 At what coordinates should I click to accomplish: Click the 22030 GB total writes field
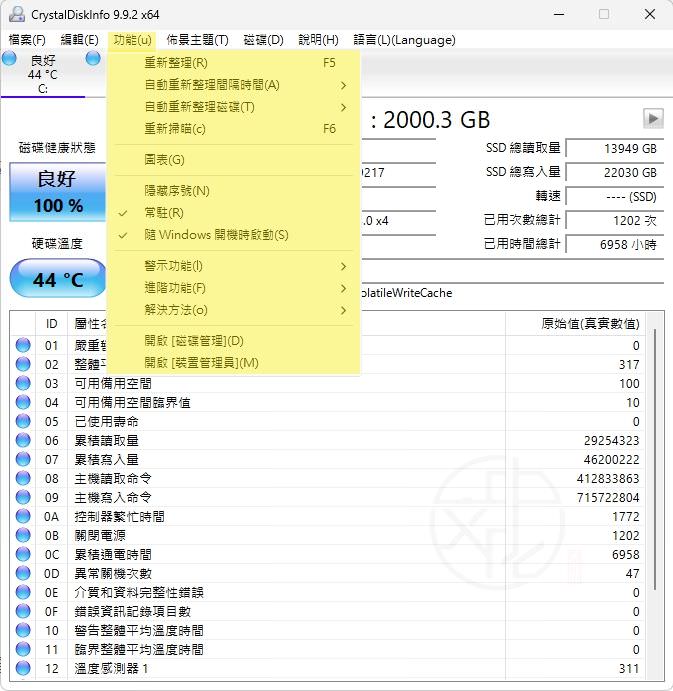[614, 172]
